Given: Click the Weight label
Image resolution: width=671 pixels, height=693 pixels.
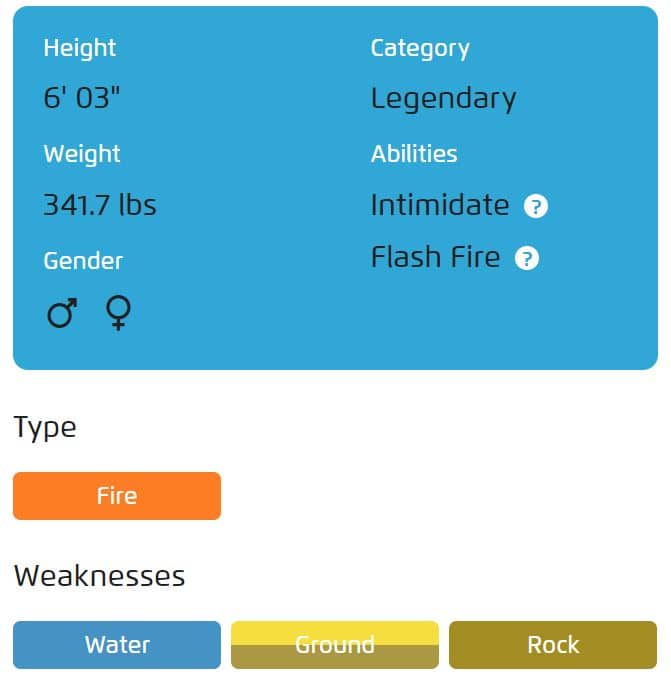Looking at the screenshot, I should 82,154.
